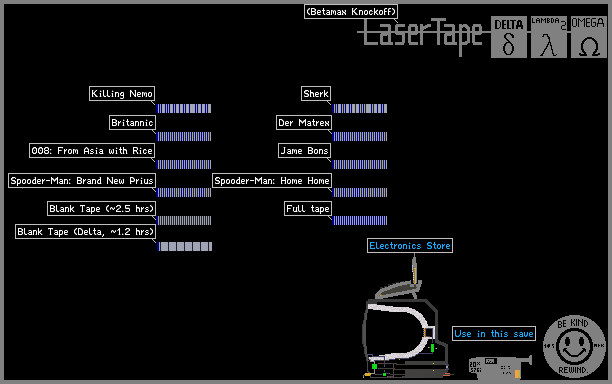Click the Blank Tape 2.5 hrs gray strip
The height and width of the screenshot is (384, 612).
[x=184, y=220]
